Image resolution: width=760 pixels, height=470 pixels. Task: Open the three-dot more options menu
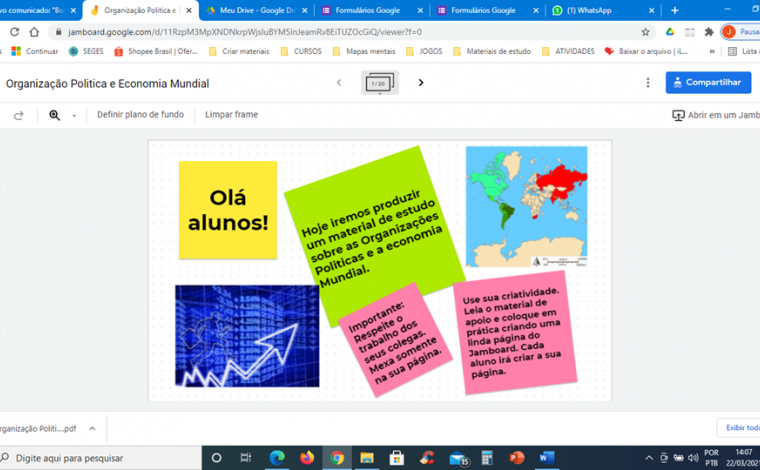648,83
